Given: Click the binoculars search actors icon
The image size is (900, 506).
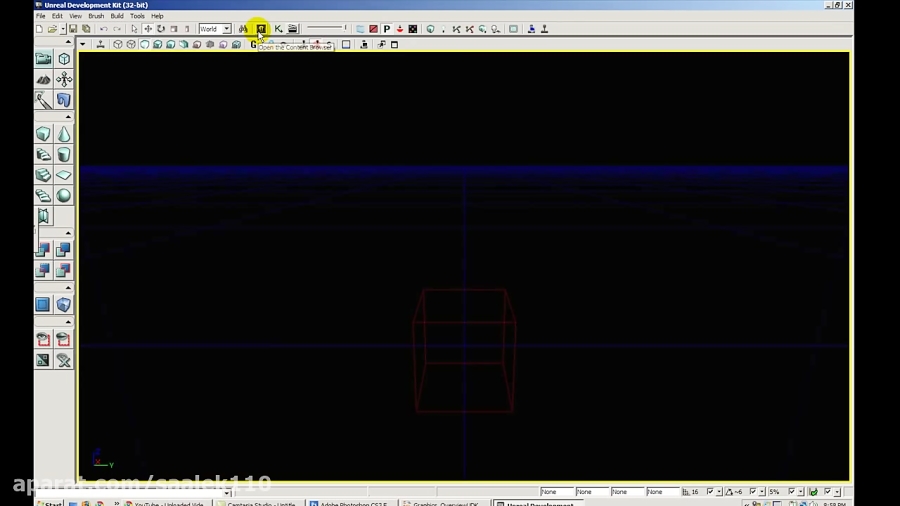Looking at the screenshot, I should tap(243, 29).
